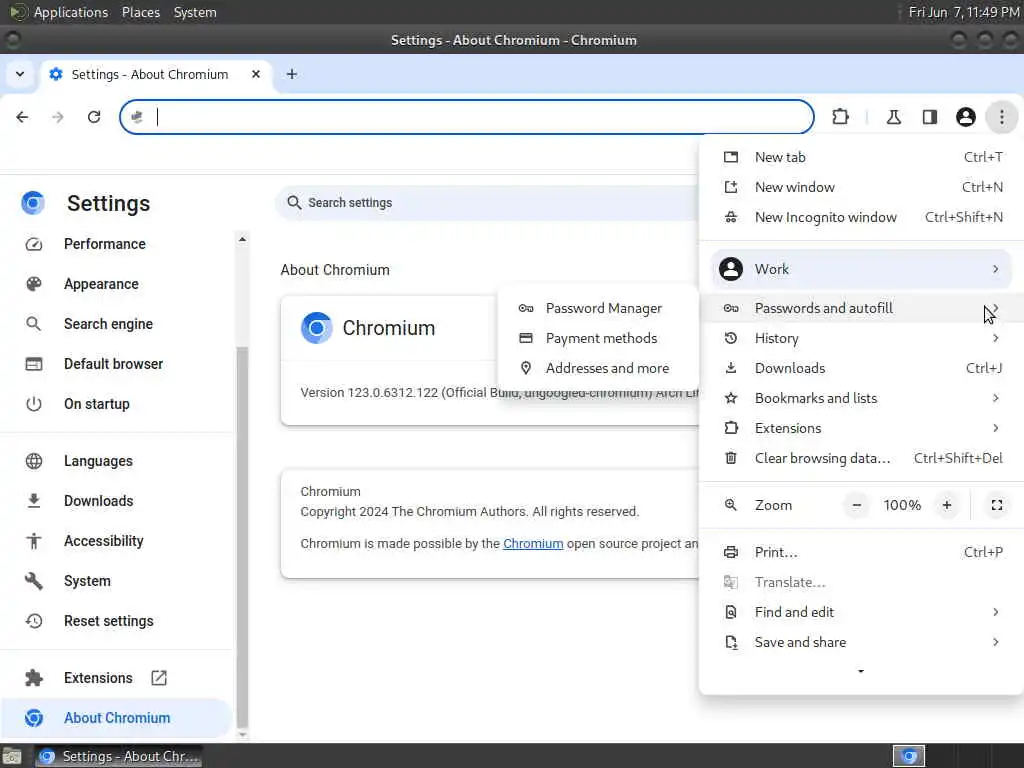Click the site info icon in address bar
Image resolution: width=1024 pixels, height=768 pixels.
coord(137,117)
